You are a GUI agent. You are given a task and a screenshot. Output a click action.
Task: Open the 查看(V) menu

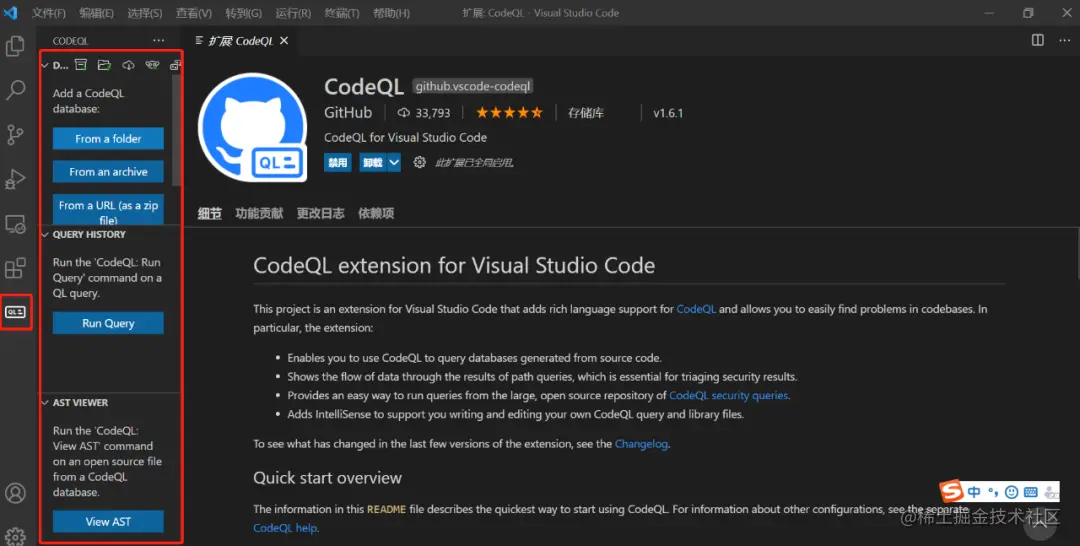[x=194, y=13]
